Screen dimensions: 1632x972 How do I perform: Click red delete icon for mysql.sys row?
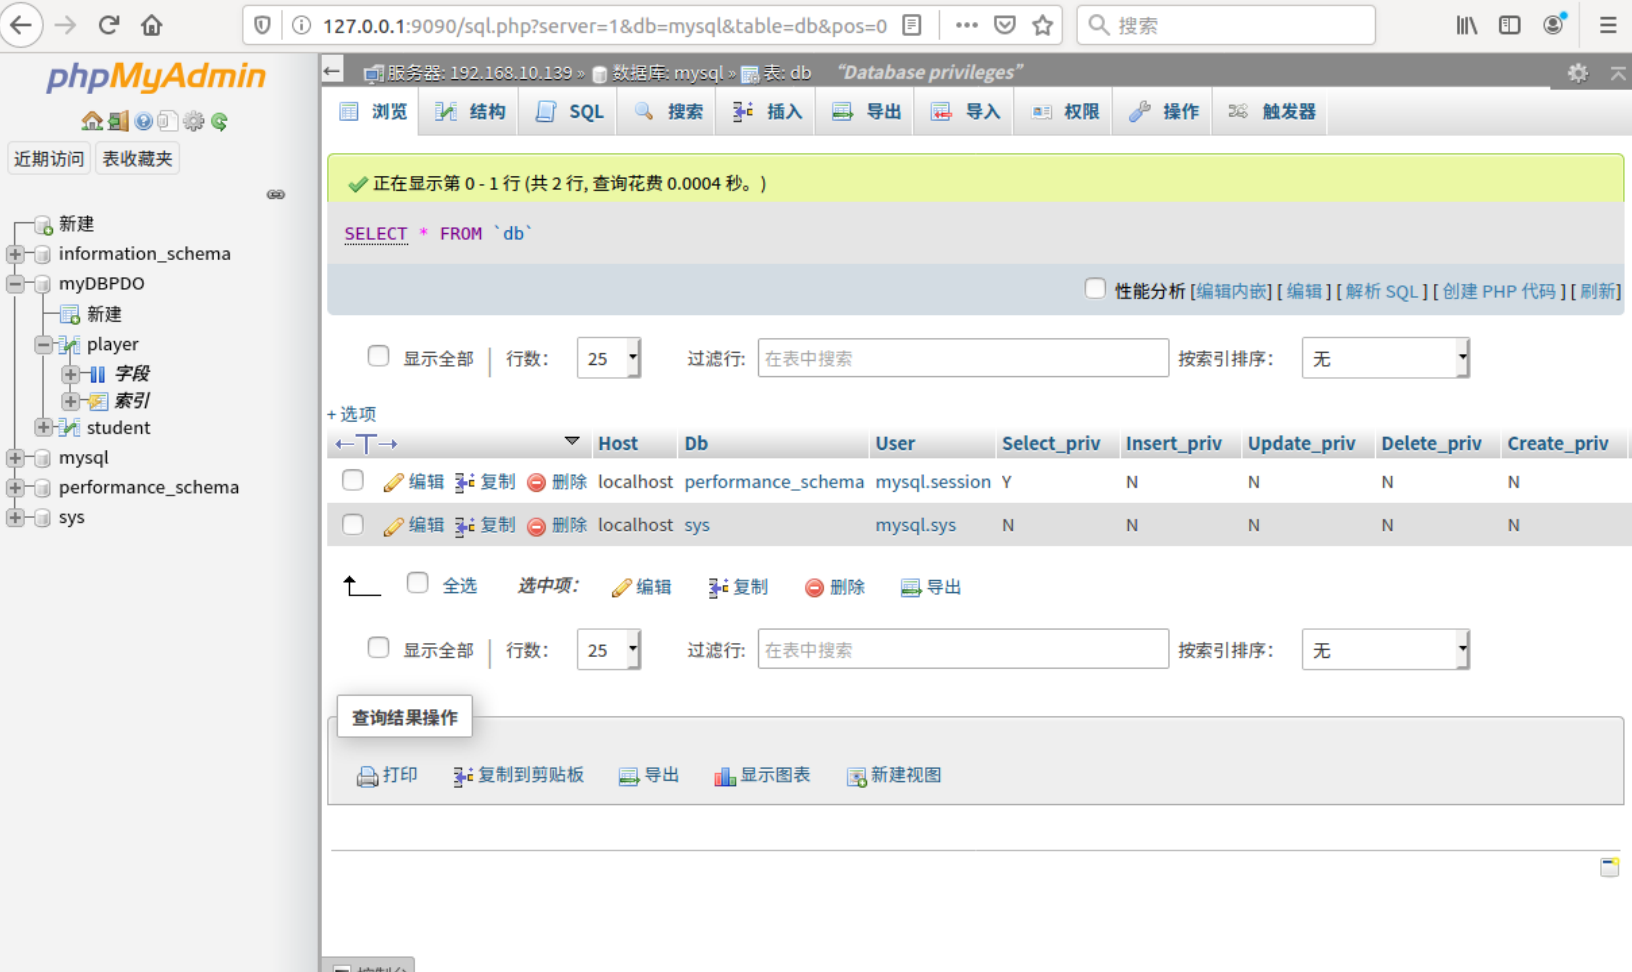click(x=536, y=525)
